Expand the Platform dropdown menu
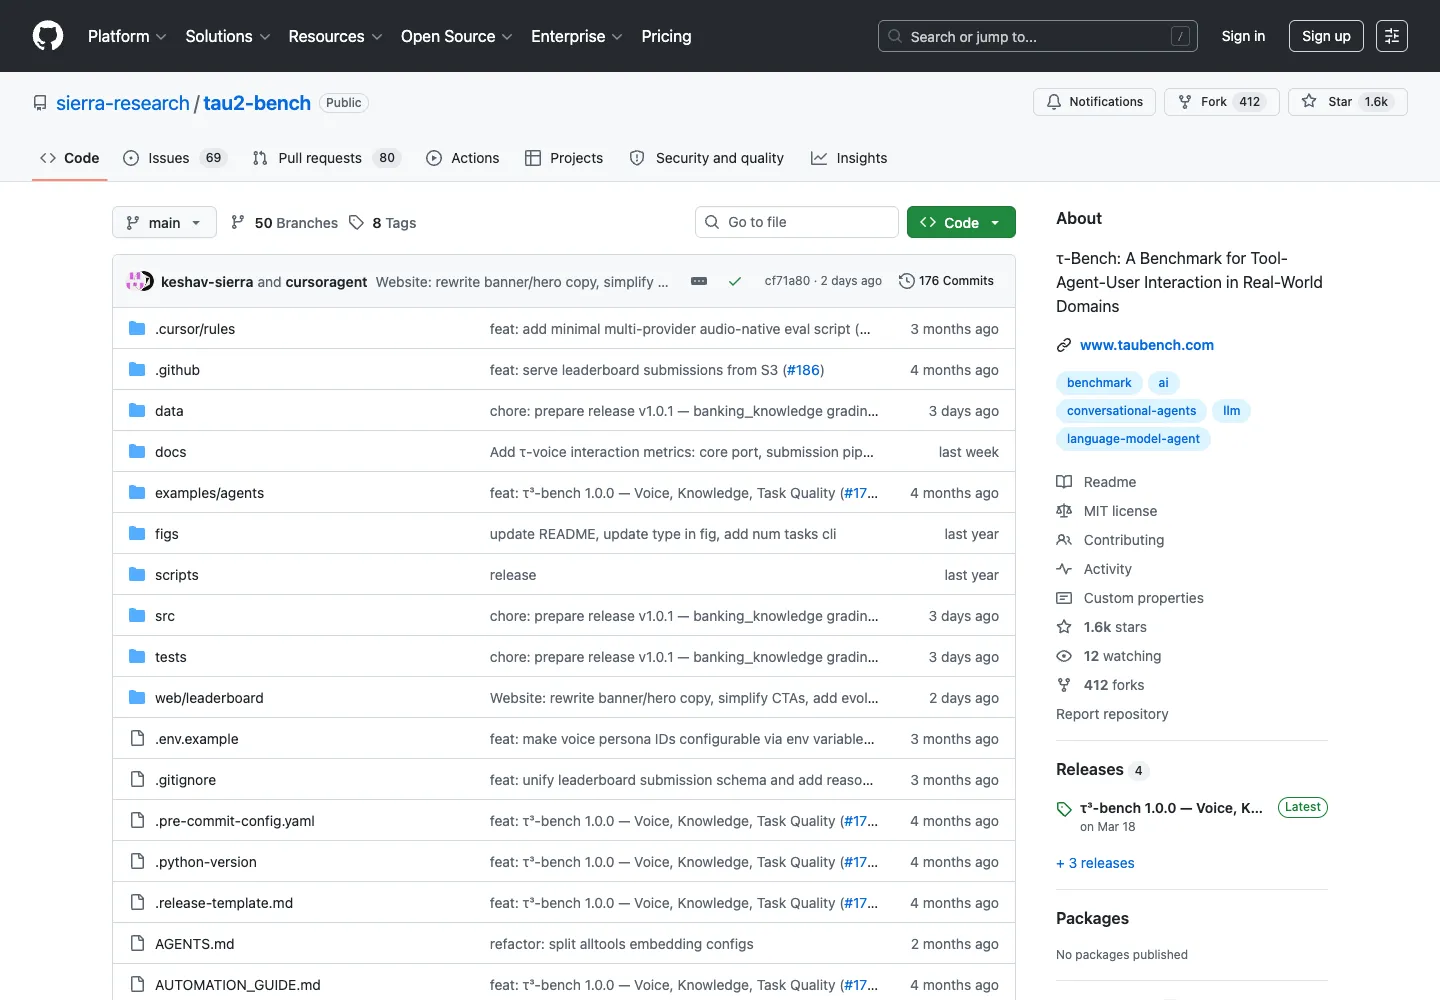 pos(127,36)
